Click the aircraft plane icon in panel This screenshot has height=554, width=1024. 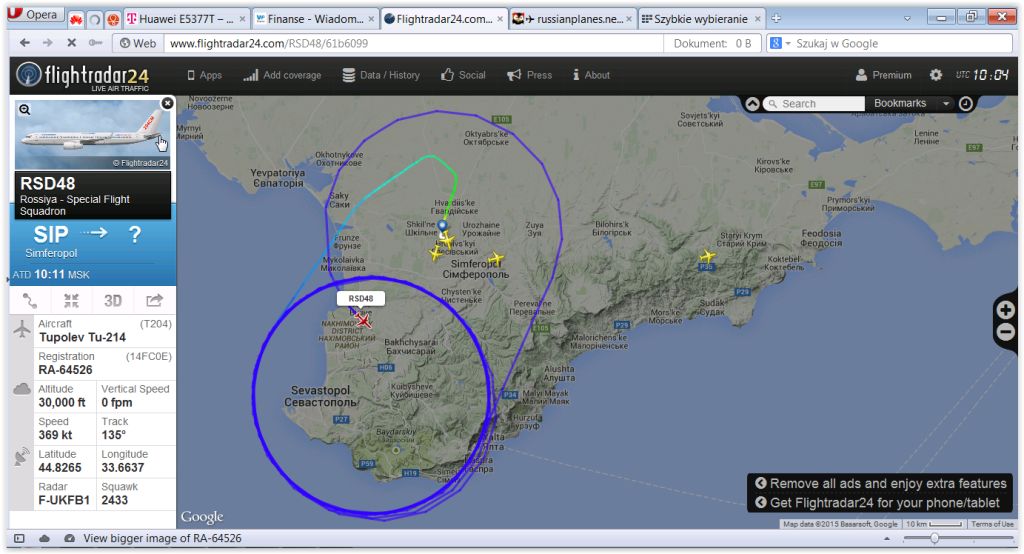point(22,329)
